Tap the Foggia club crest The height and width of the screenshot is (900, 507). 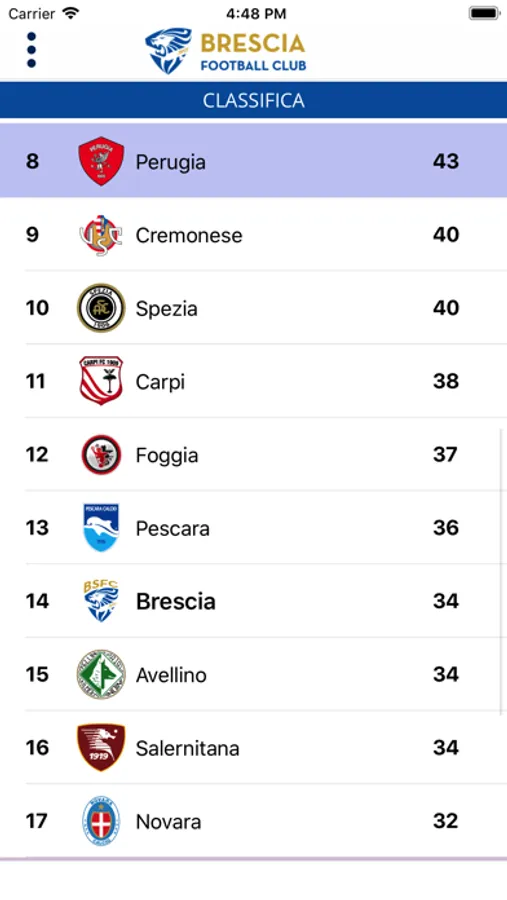[101, 455]
